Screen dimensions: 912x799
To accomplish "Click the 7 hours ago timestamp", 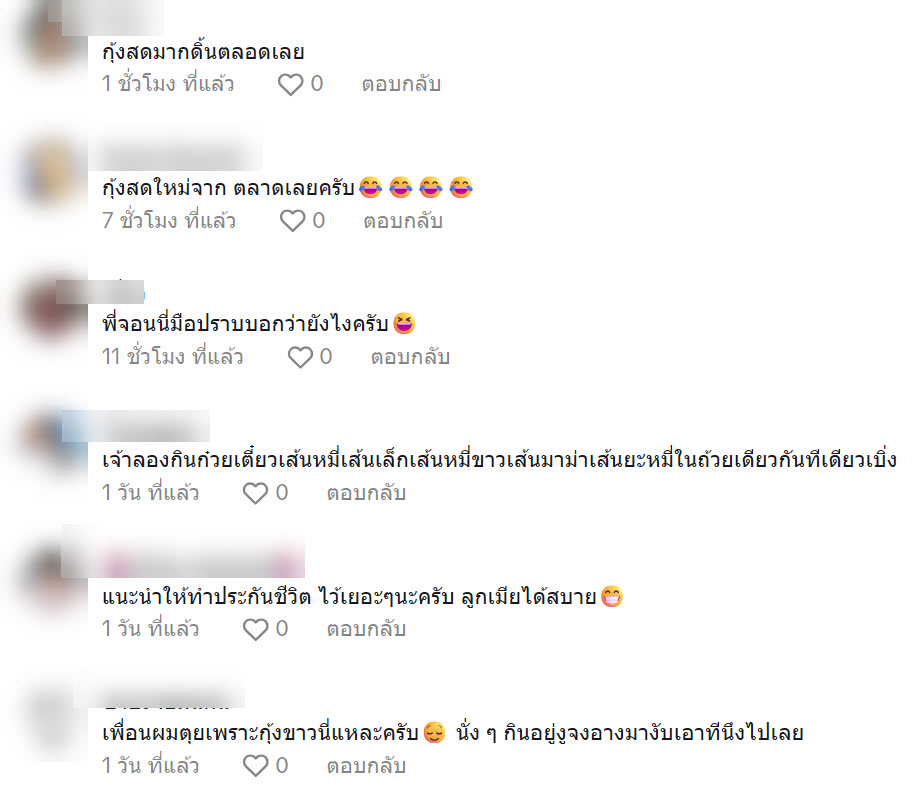I will tap(169, 221).
